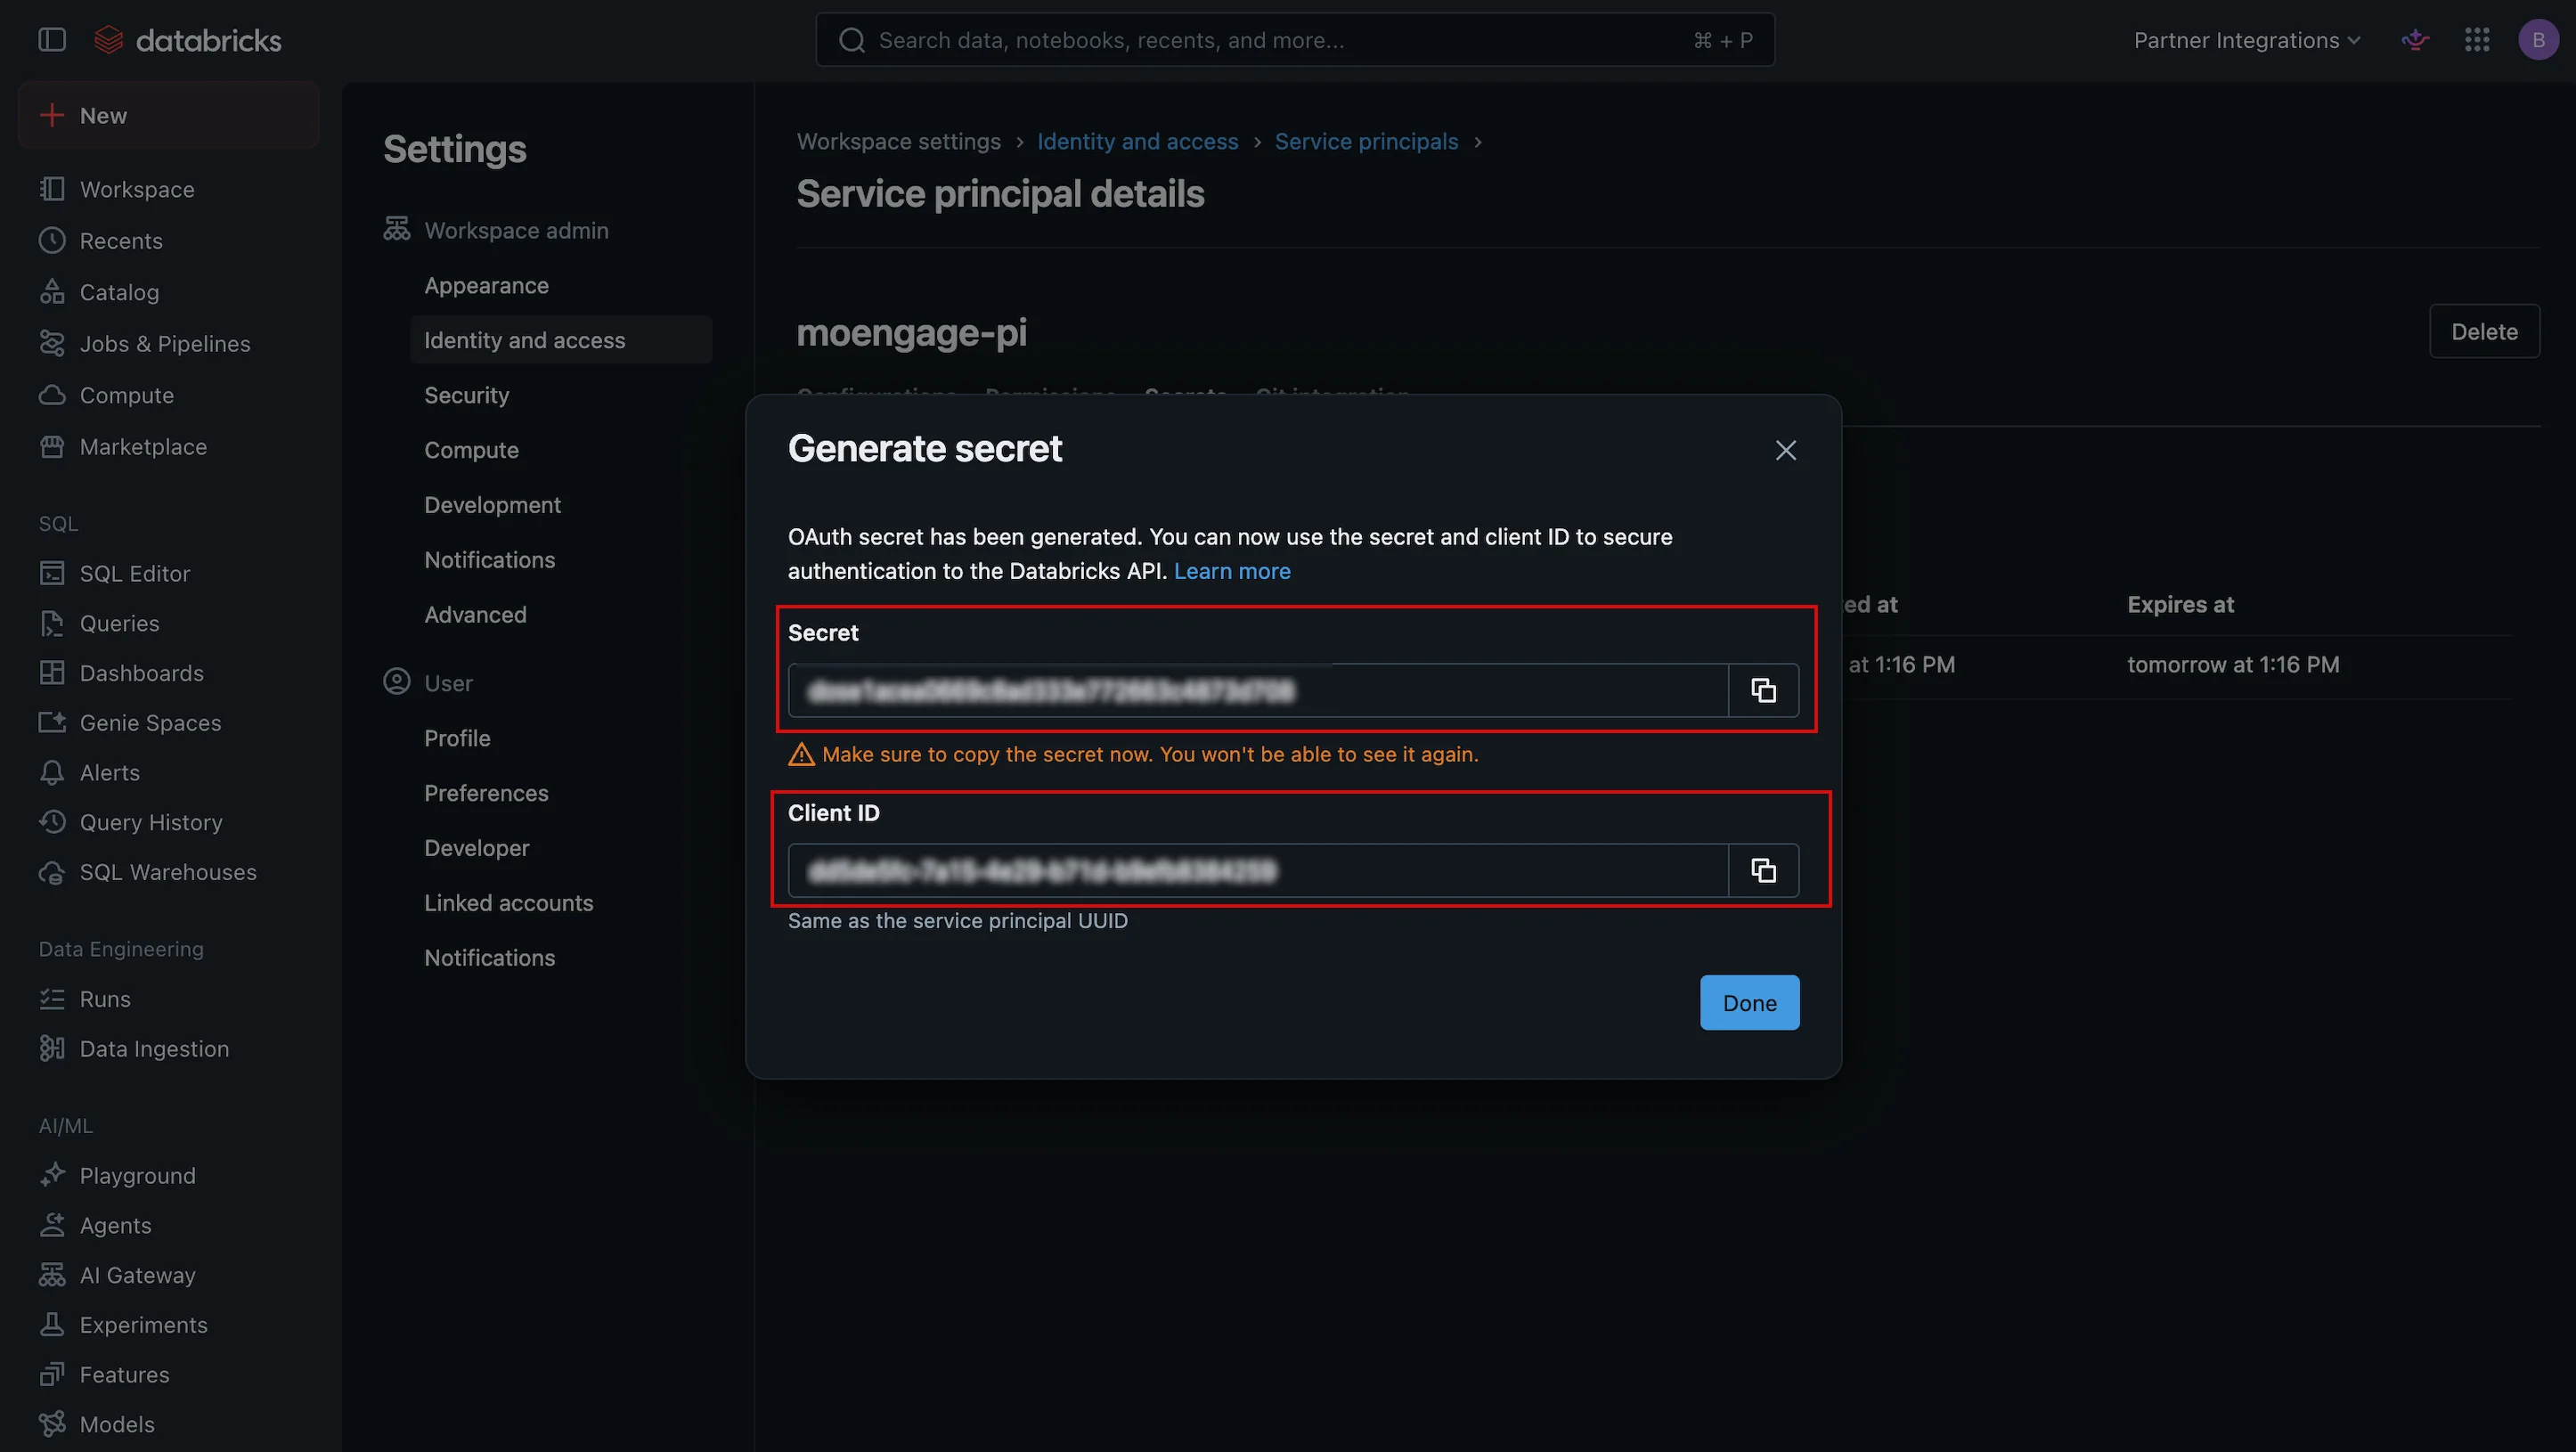Viewport: 2576px width, 1452px height.
Task: Open the Workspace sidebar icon
Action: tap(52, 189)
